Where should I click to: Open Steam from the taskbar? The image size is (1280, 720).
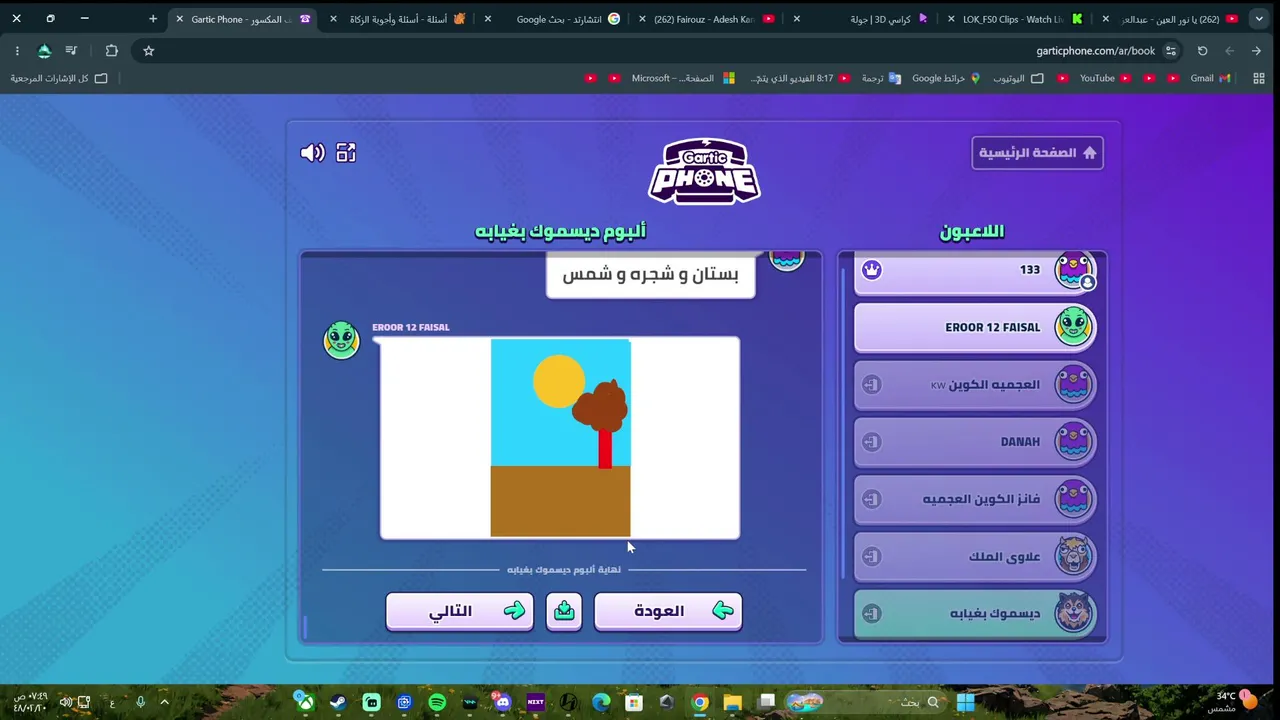338,702
